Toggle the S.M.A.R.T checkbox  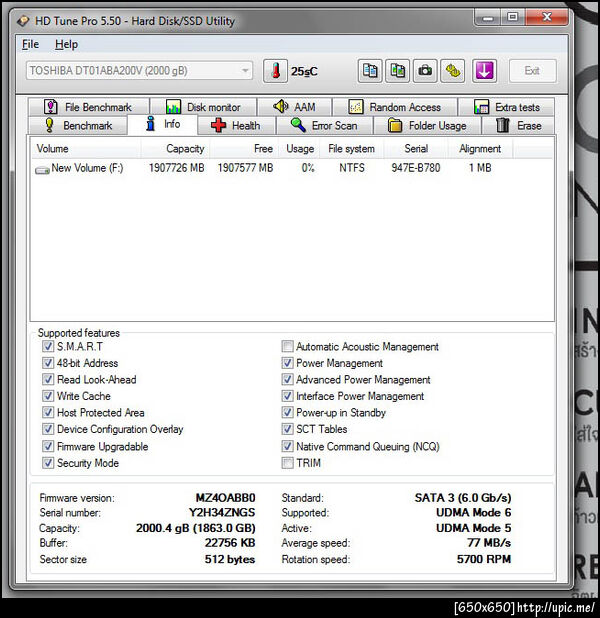pyautogui.click(x=48, y=346)
